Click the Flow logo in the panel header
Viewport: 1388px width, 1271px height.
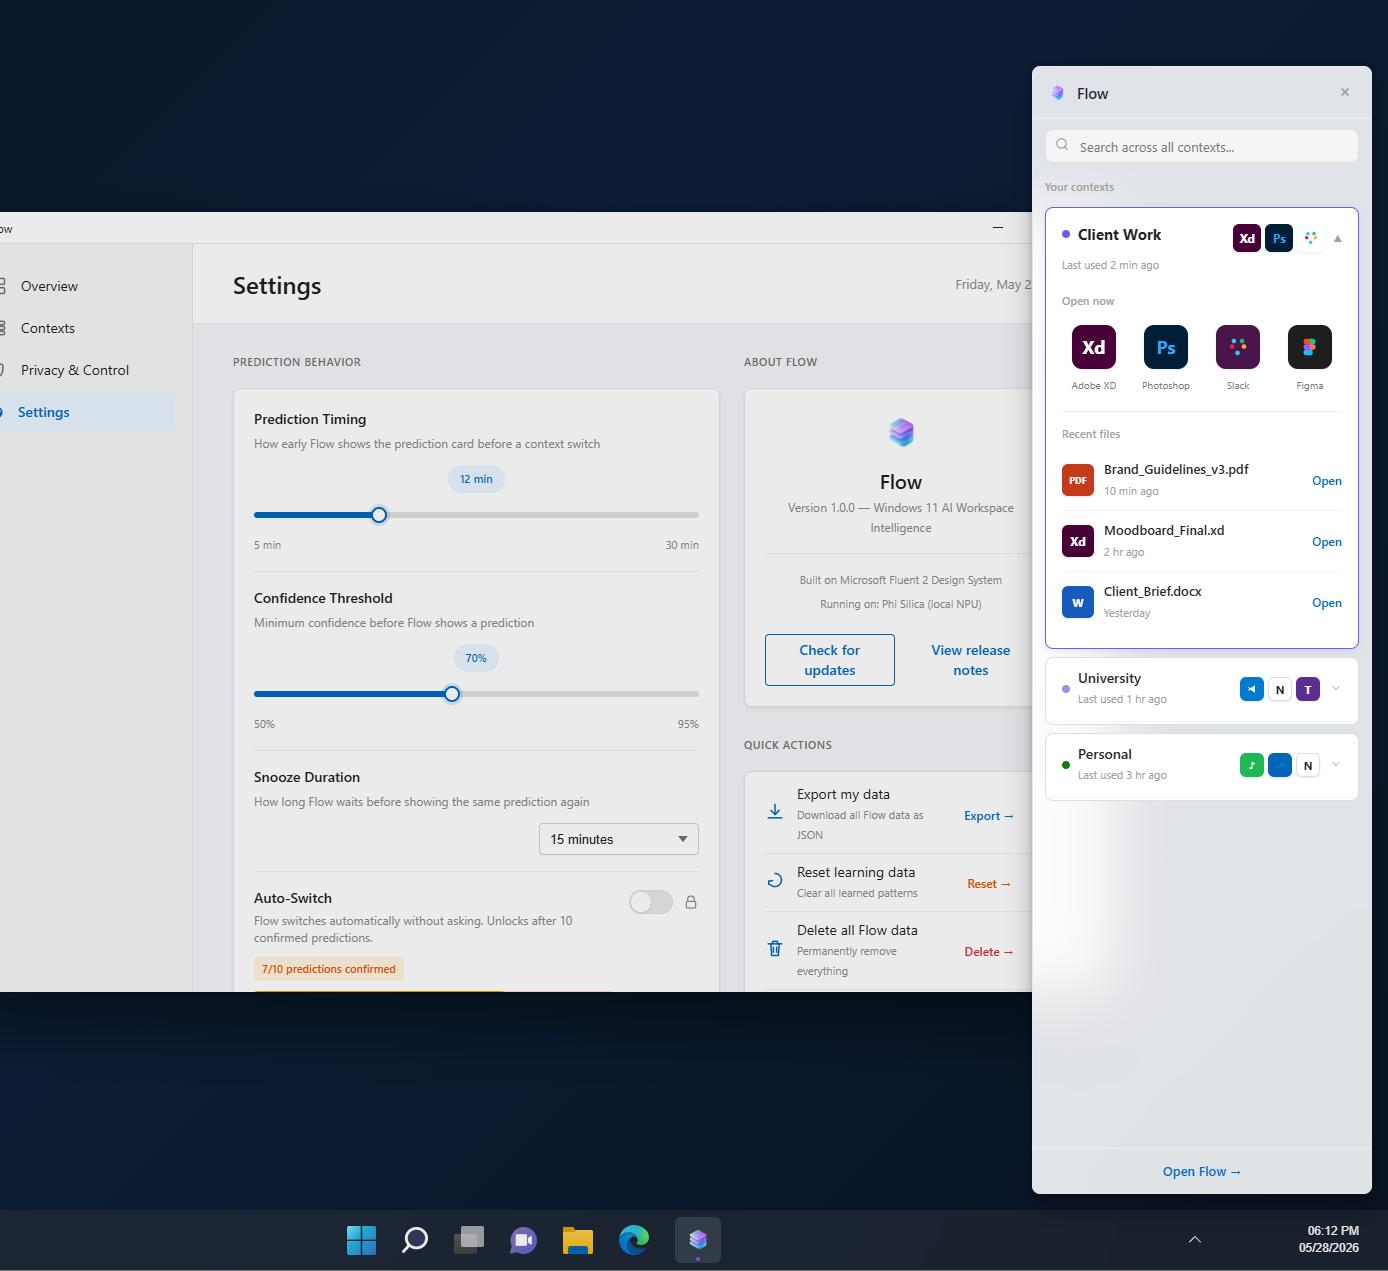[x=1058, y=93]
